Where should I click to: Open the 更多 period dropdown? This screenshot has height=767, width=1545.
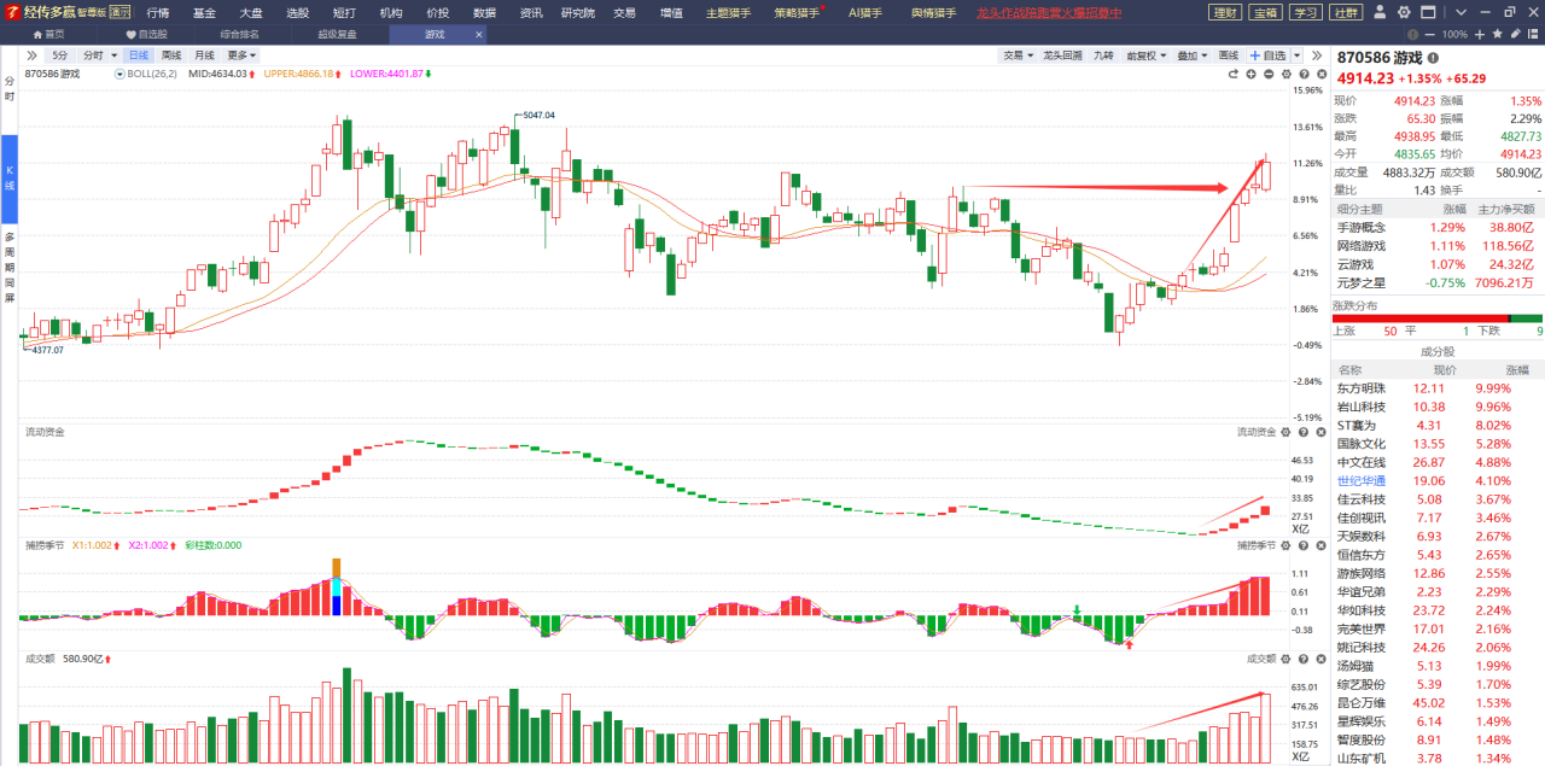[x=241, y=56]
